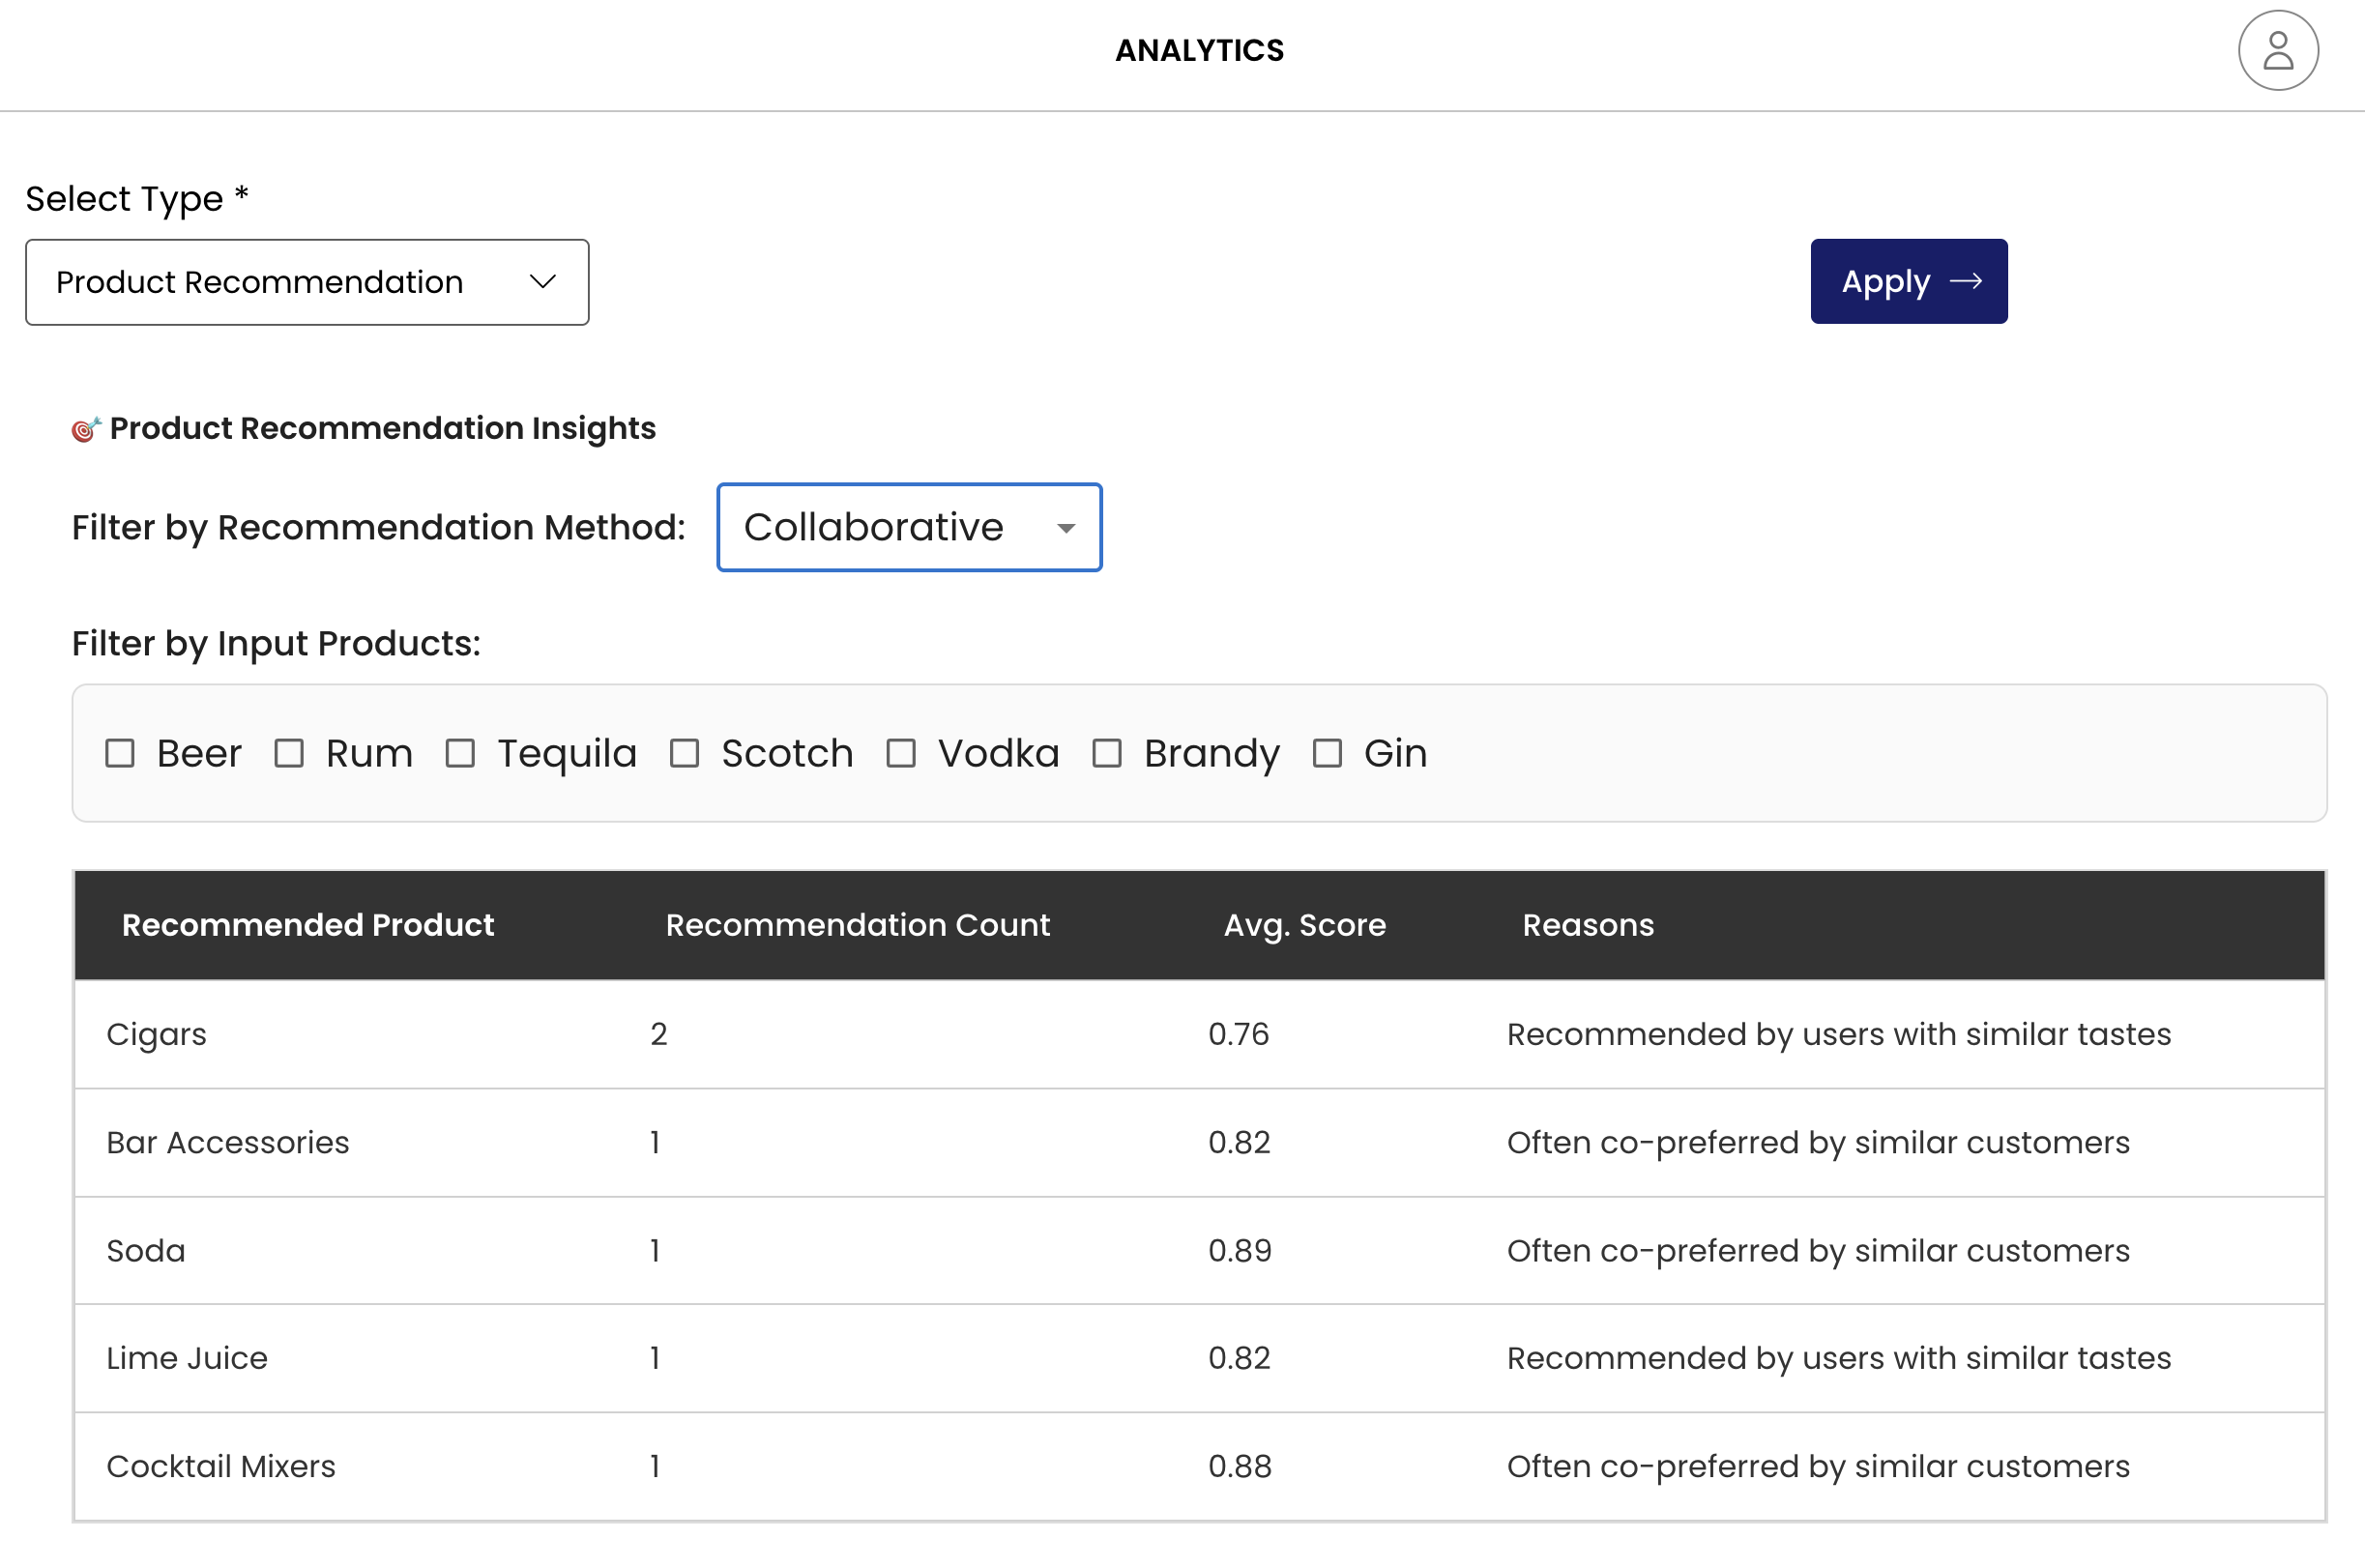Click the arrow icon on Apply button

(x=1964, y=282)
